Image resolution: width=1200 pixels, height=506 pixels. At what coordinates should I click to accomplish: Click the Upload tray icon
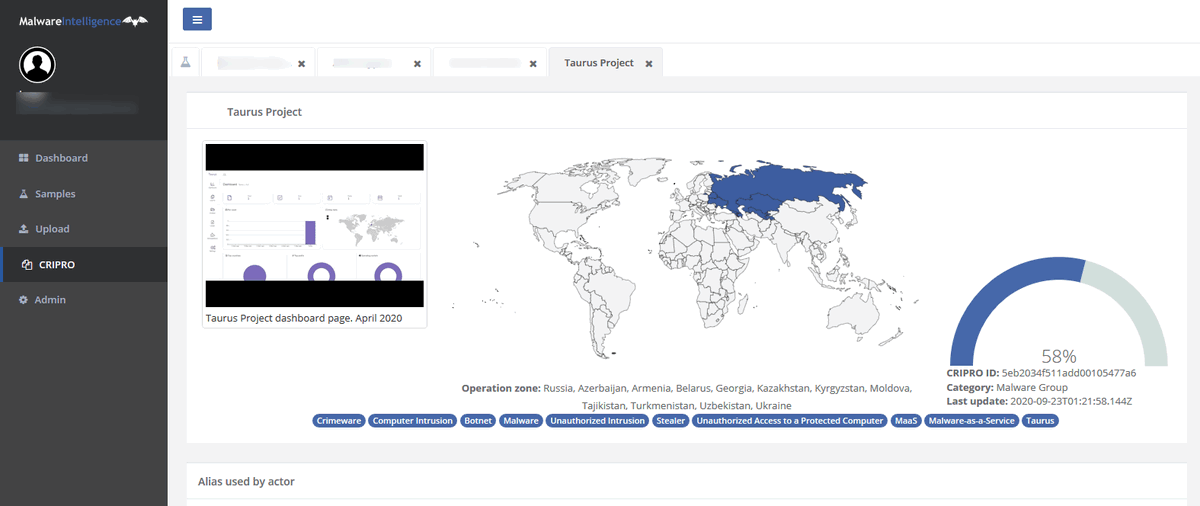coord(24,229)
